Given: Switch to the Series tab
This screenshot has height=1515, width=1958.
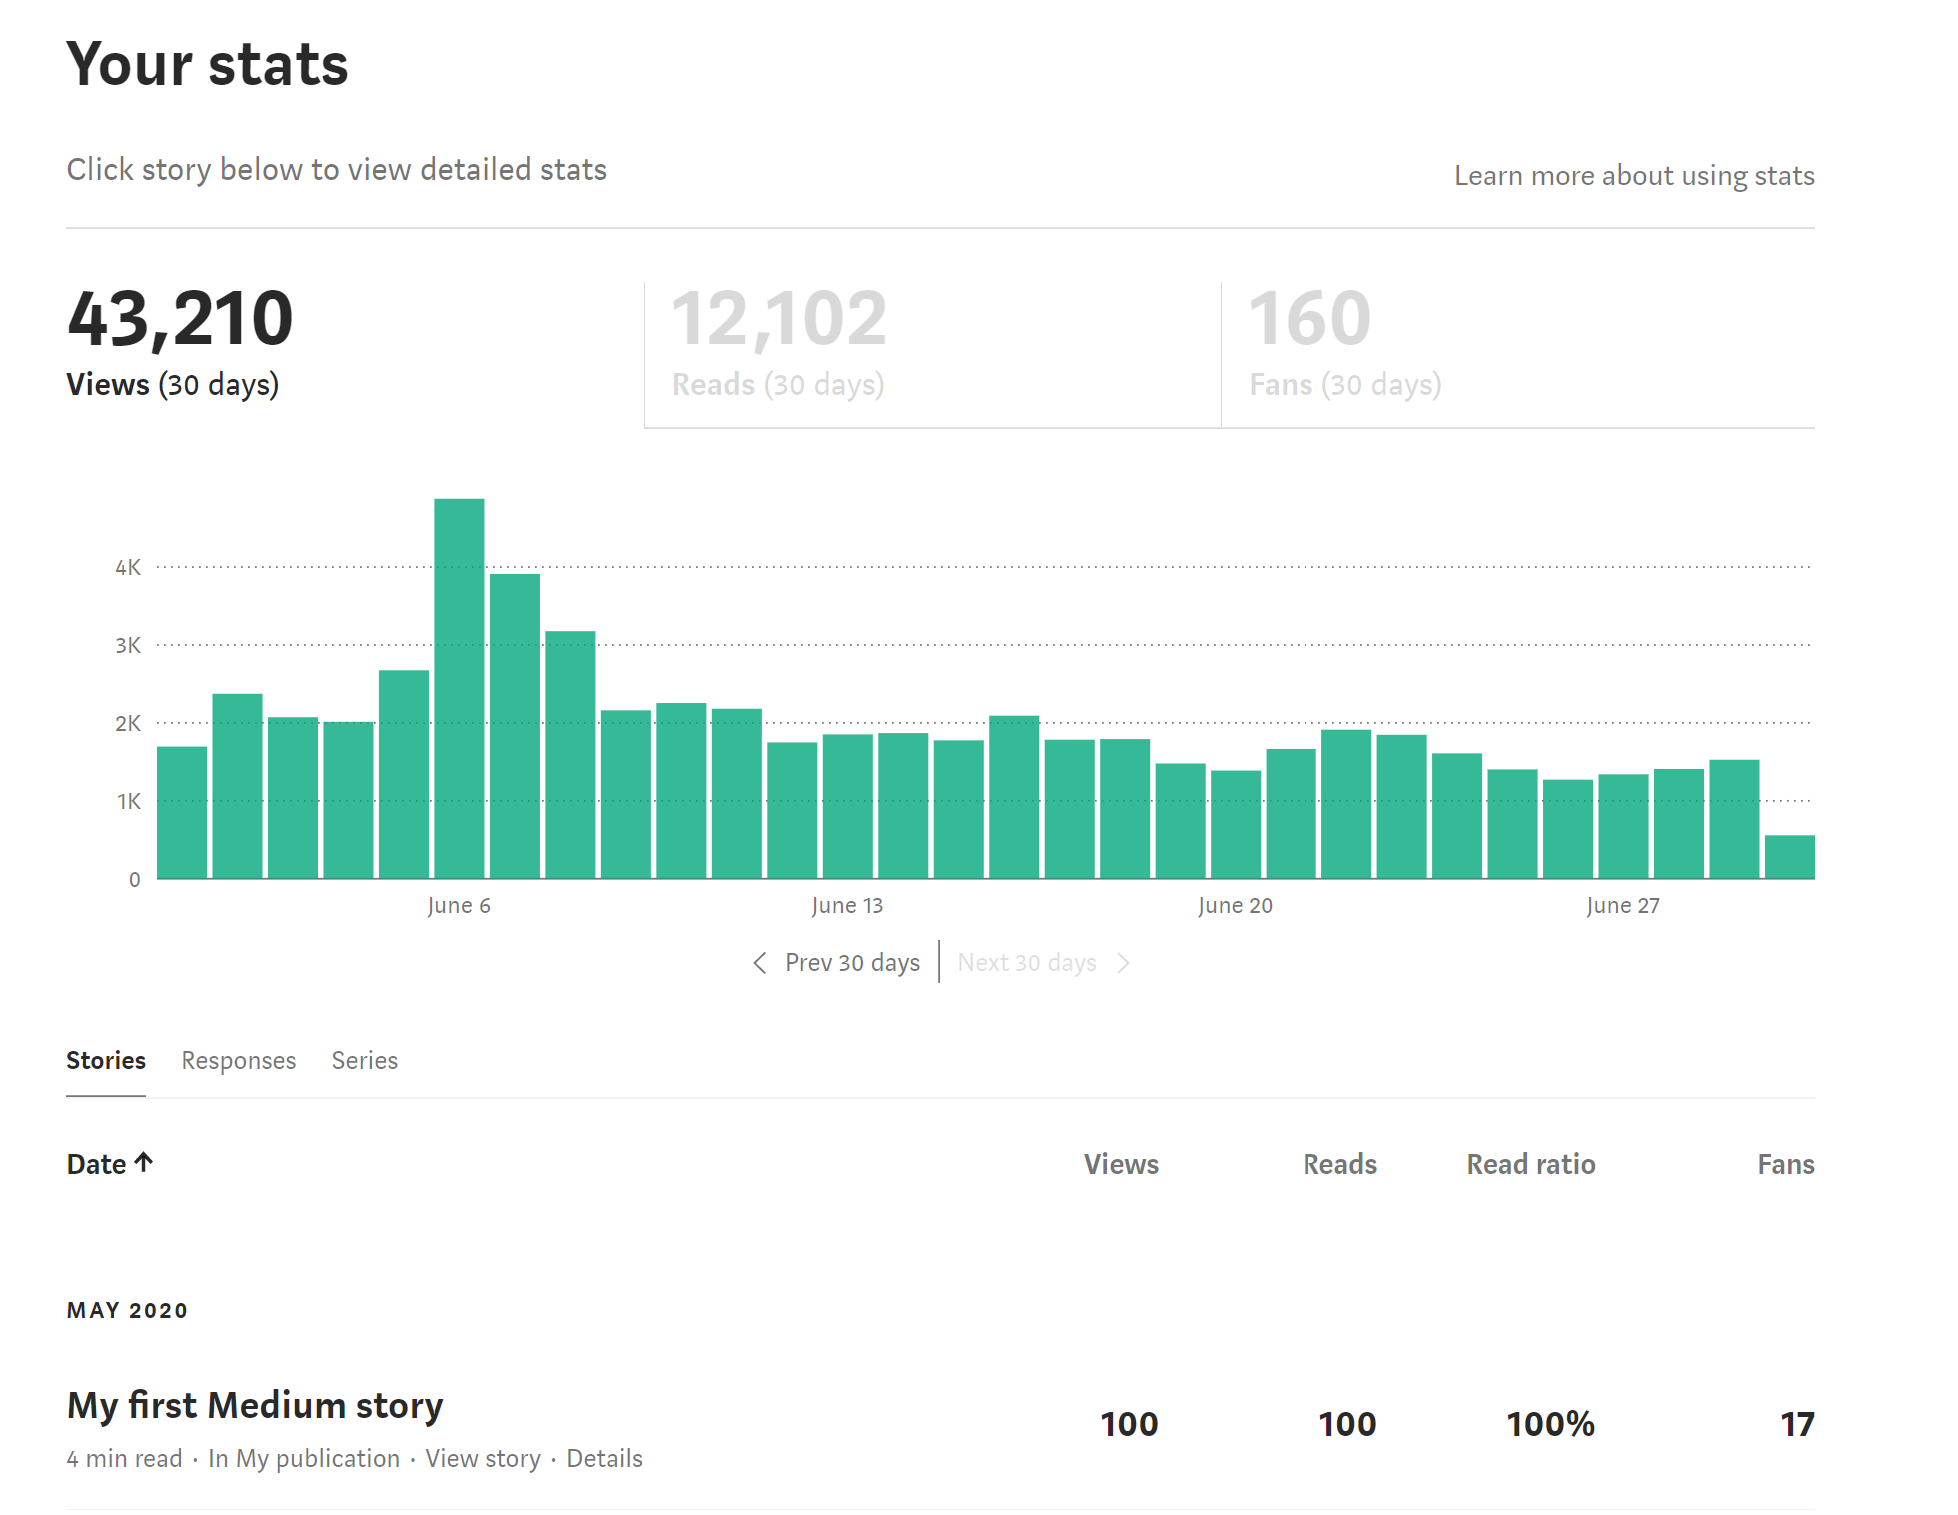Looking at the screenshot, I should tap(364, 1060).
